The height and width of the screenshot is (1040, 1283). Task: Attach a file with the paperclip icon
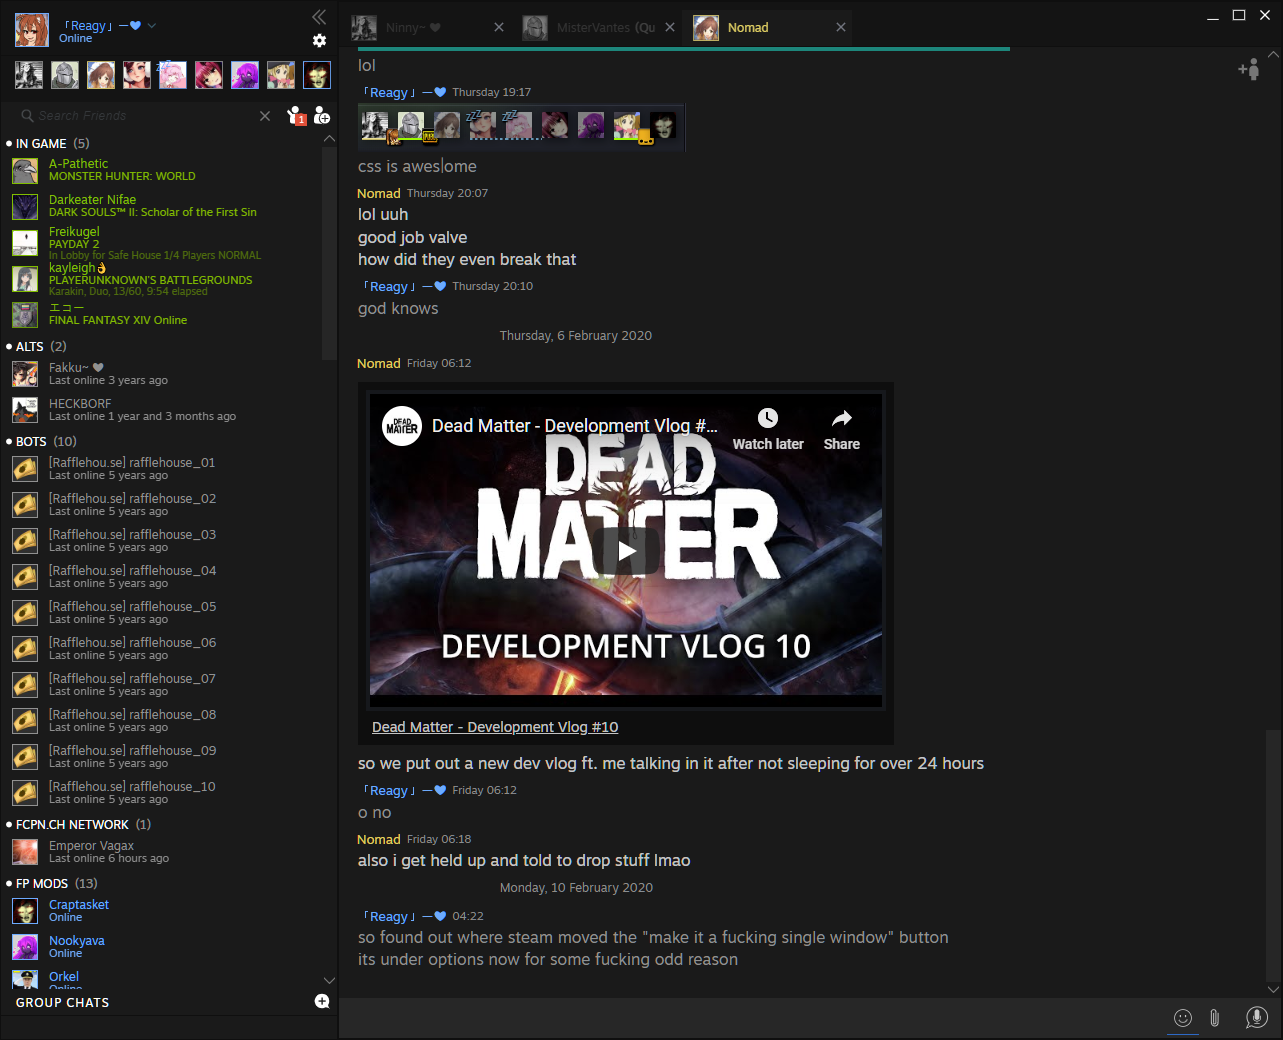(x=1214, y=1018)
